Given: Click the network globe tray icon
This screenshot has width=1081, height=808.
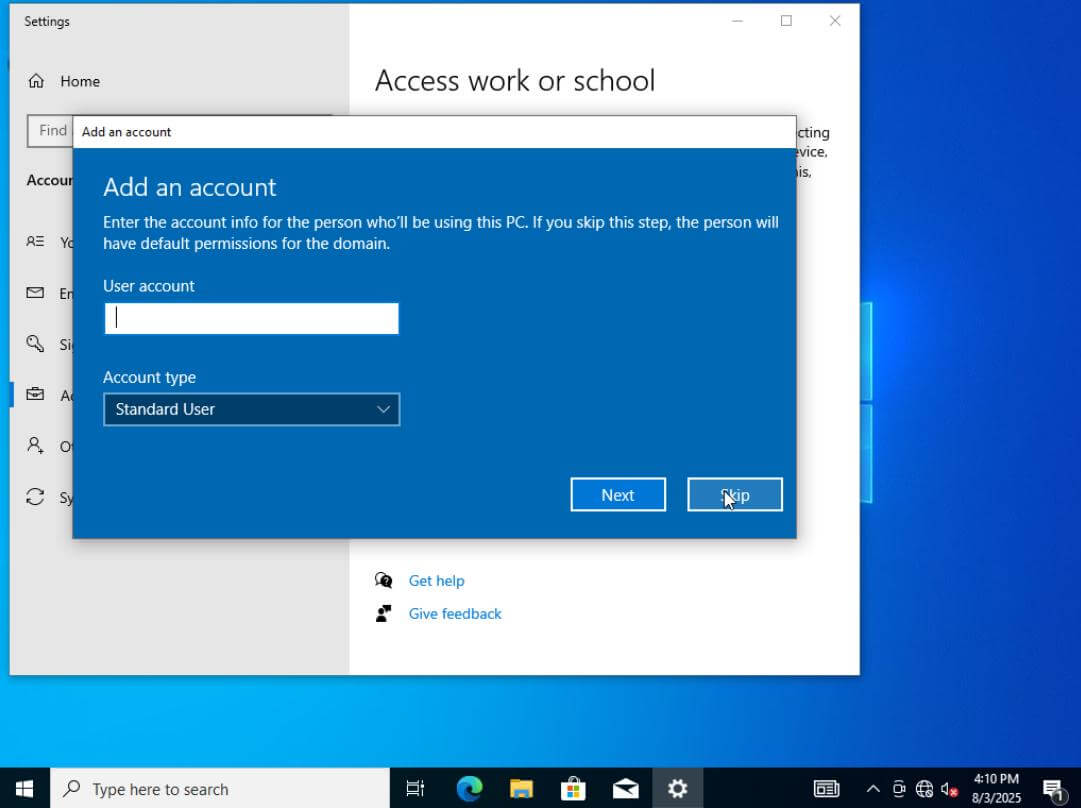Looking at the screenshot, I should pyautogui.click(x=925, y=789).
